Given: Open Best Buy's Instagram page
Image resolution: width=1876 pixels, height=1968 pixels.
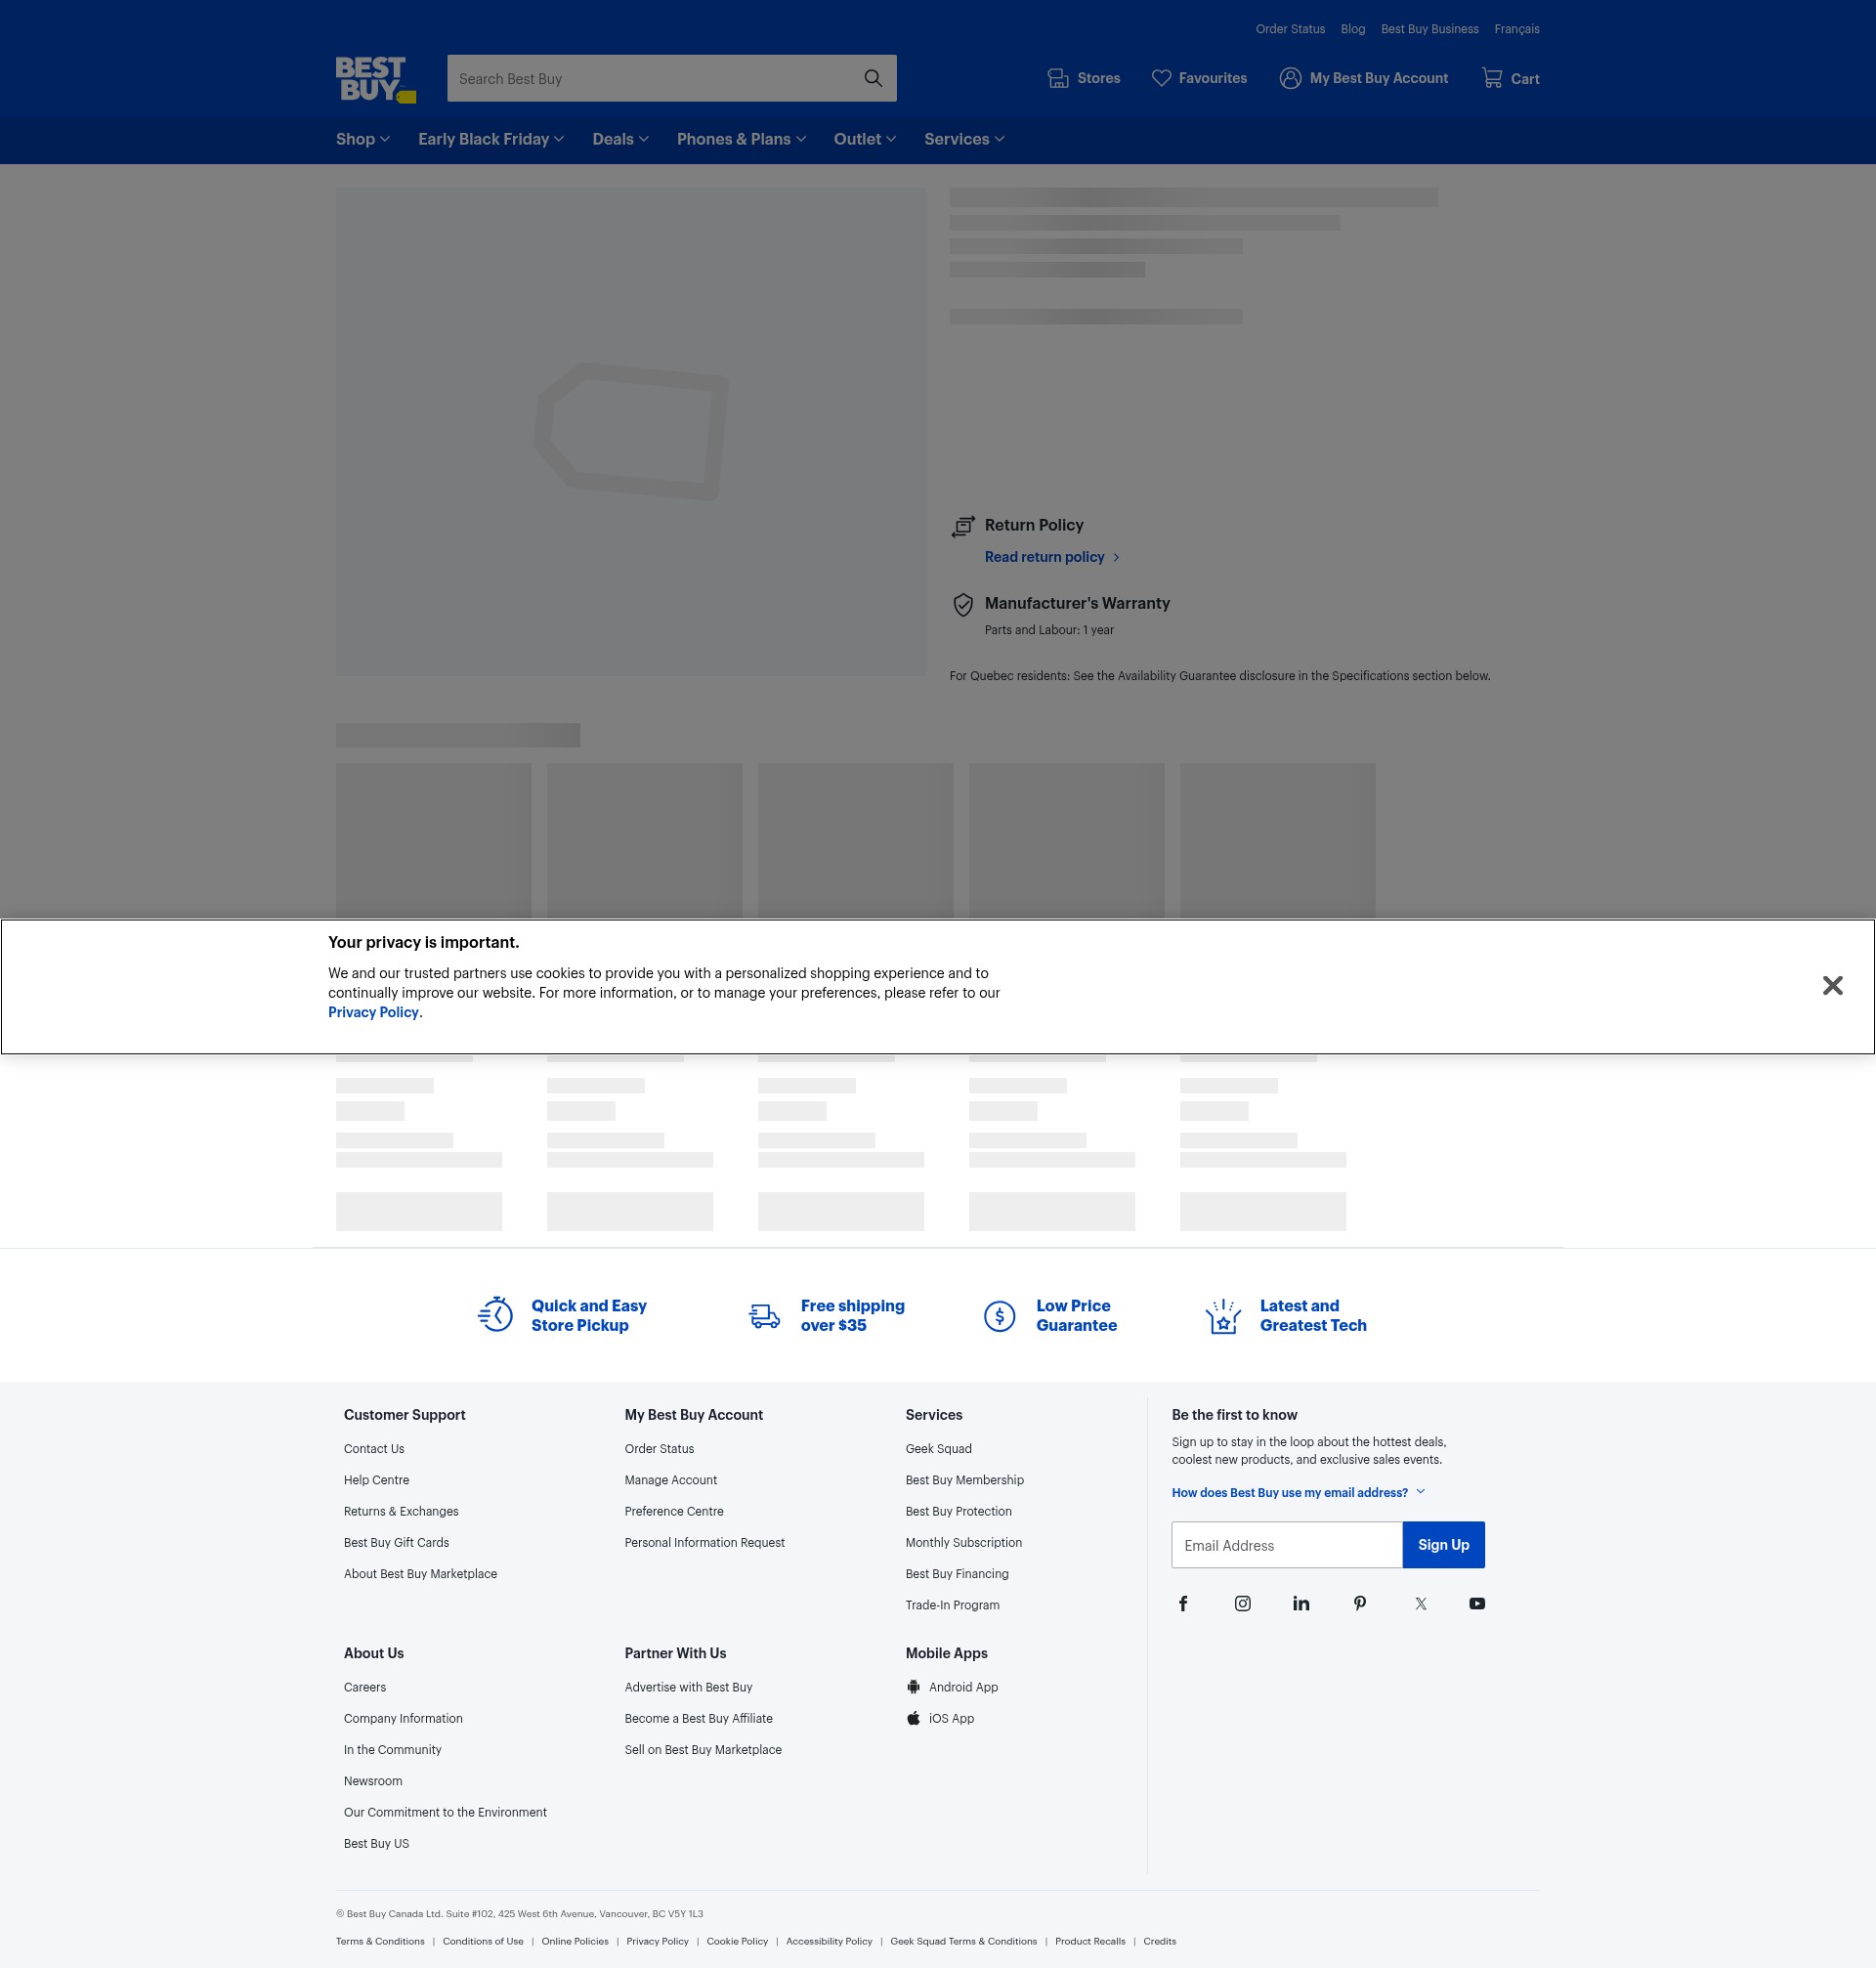Looking at the screenshot, I should (x=1242, y=1604).
